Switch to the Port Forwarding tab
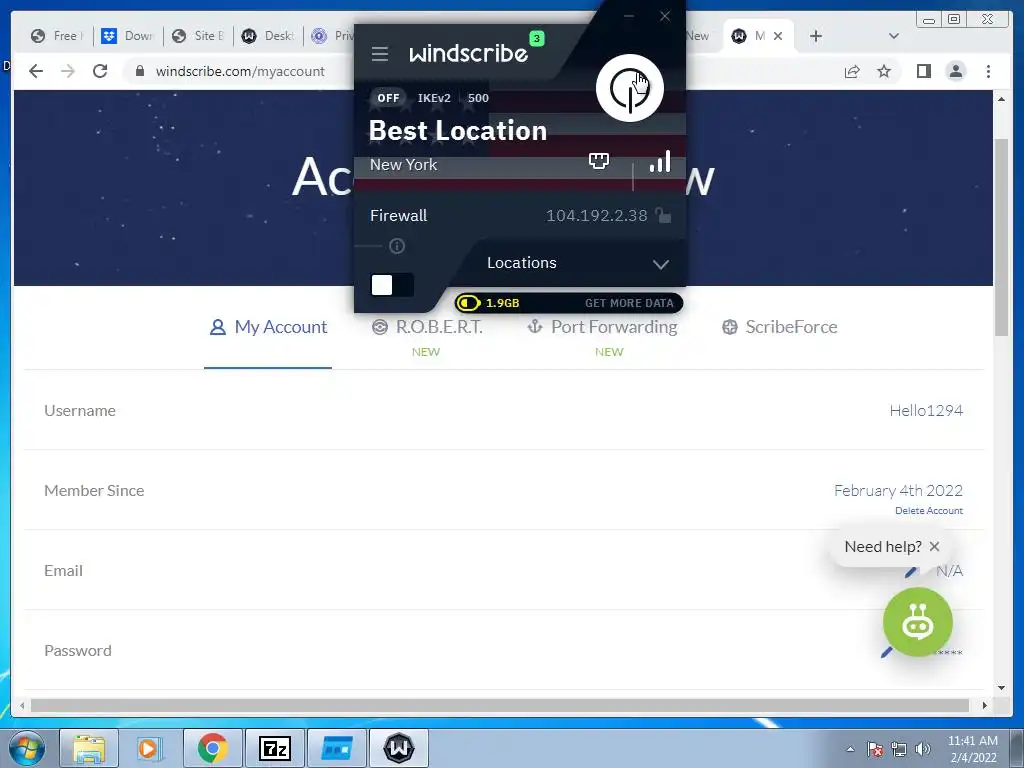Image resolution: width=1024 pixels, height=768 pixels. point(602,327)
